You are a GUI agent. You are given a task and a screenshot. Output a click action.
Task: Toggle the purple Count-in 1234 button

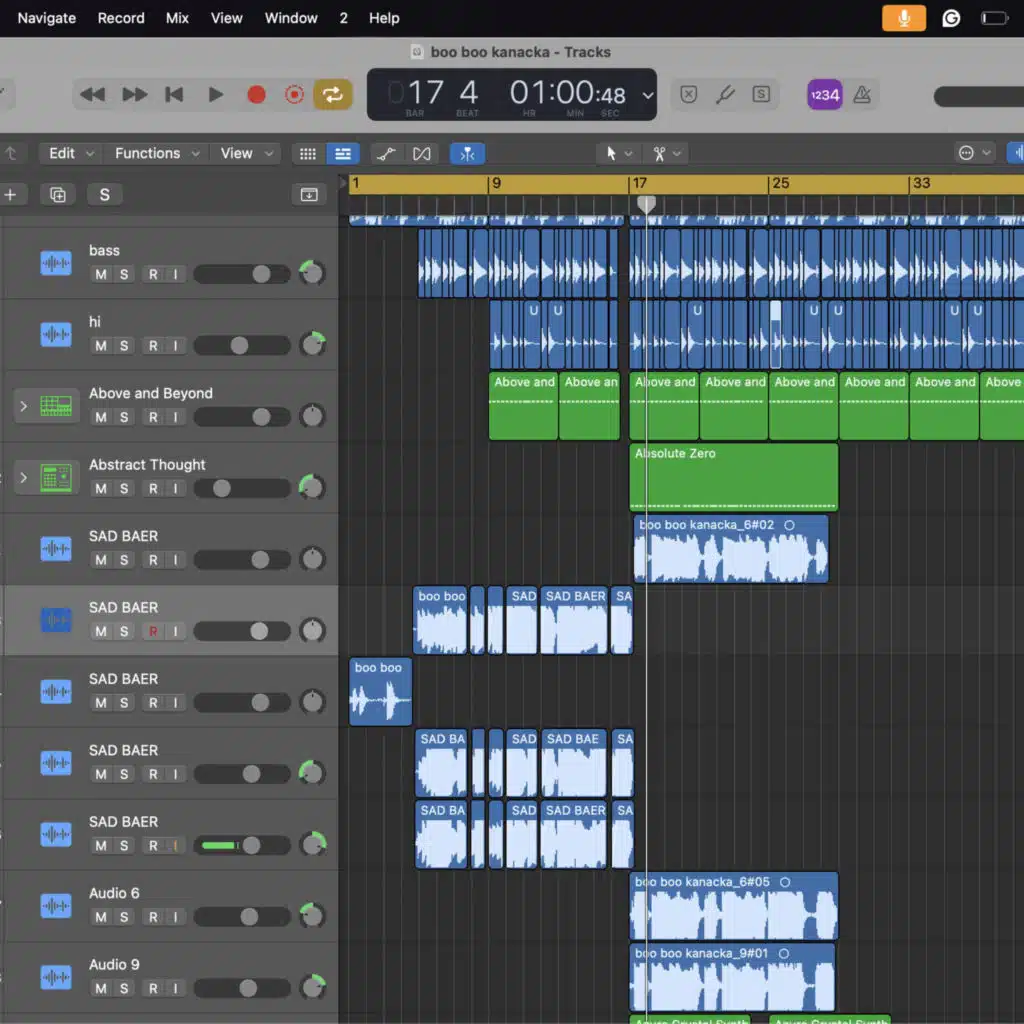[x=824, y=95]
